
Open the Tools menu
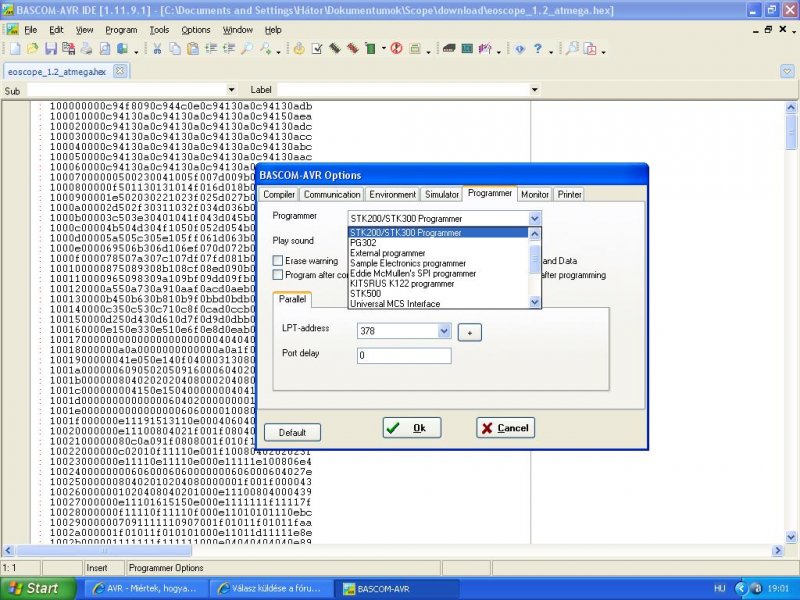tap(159, 30)
